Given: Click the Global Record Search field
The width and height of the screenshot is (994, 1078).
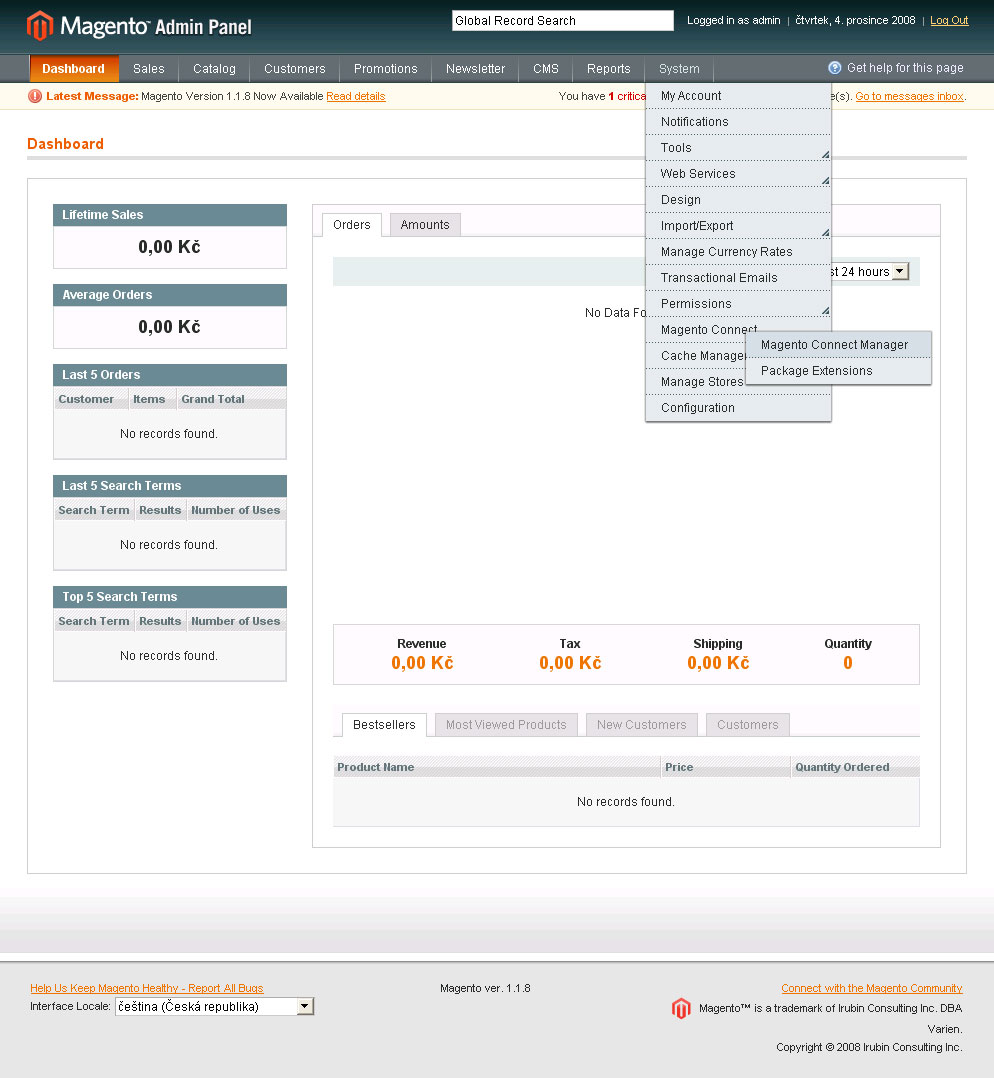Looking at the screenshot, I should [x=562, y=21].
